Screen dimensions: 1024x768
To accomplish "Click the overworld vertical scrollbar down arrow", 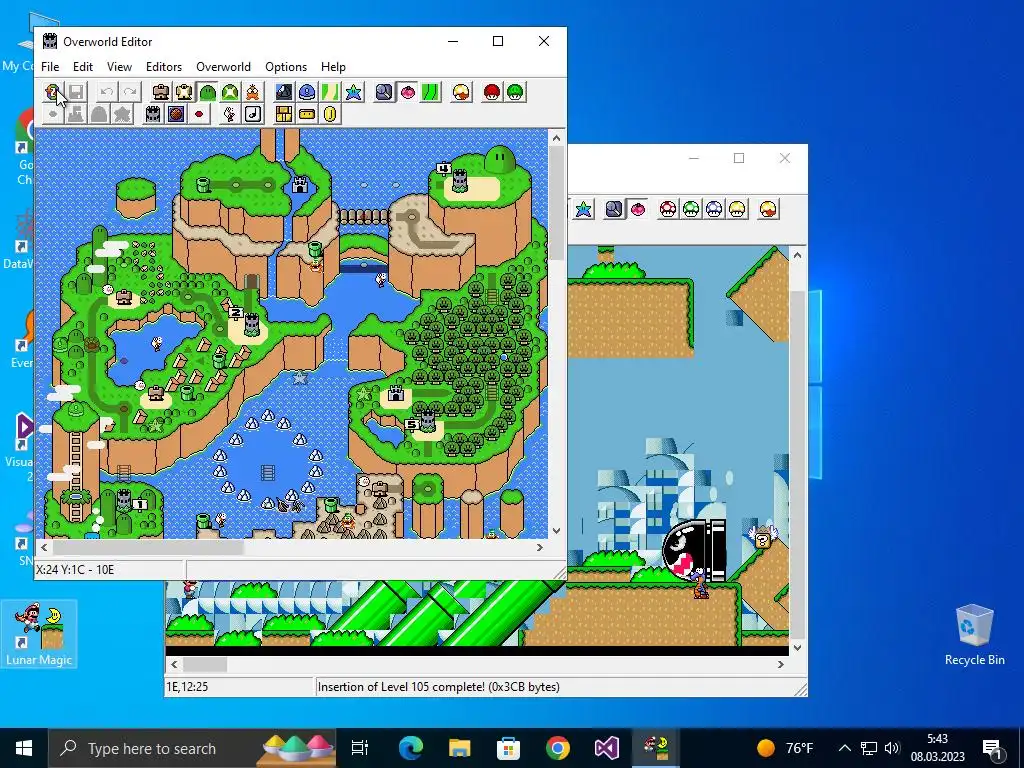I will click(556, 531).
